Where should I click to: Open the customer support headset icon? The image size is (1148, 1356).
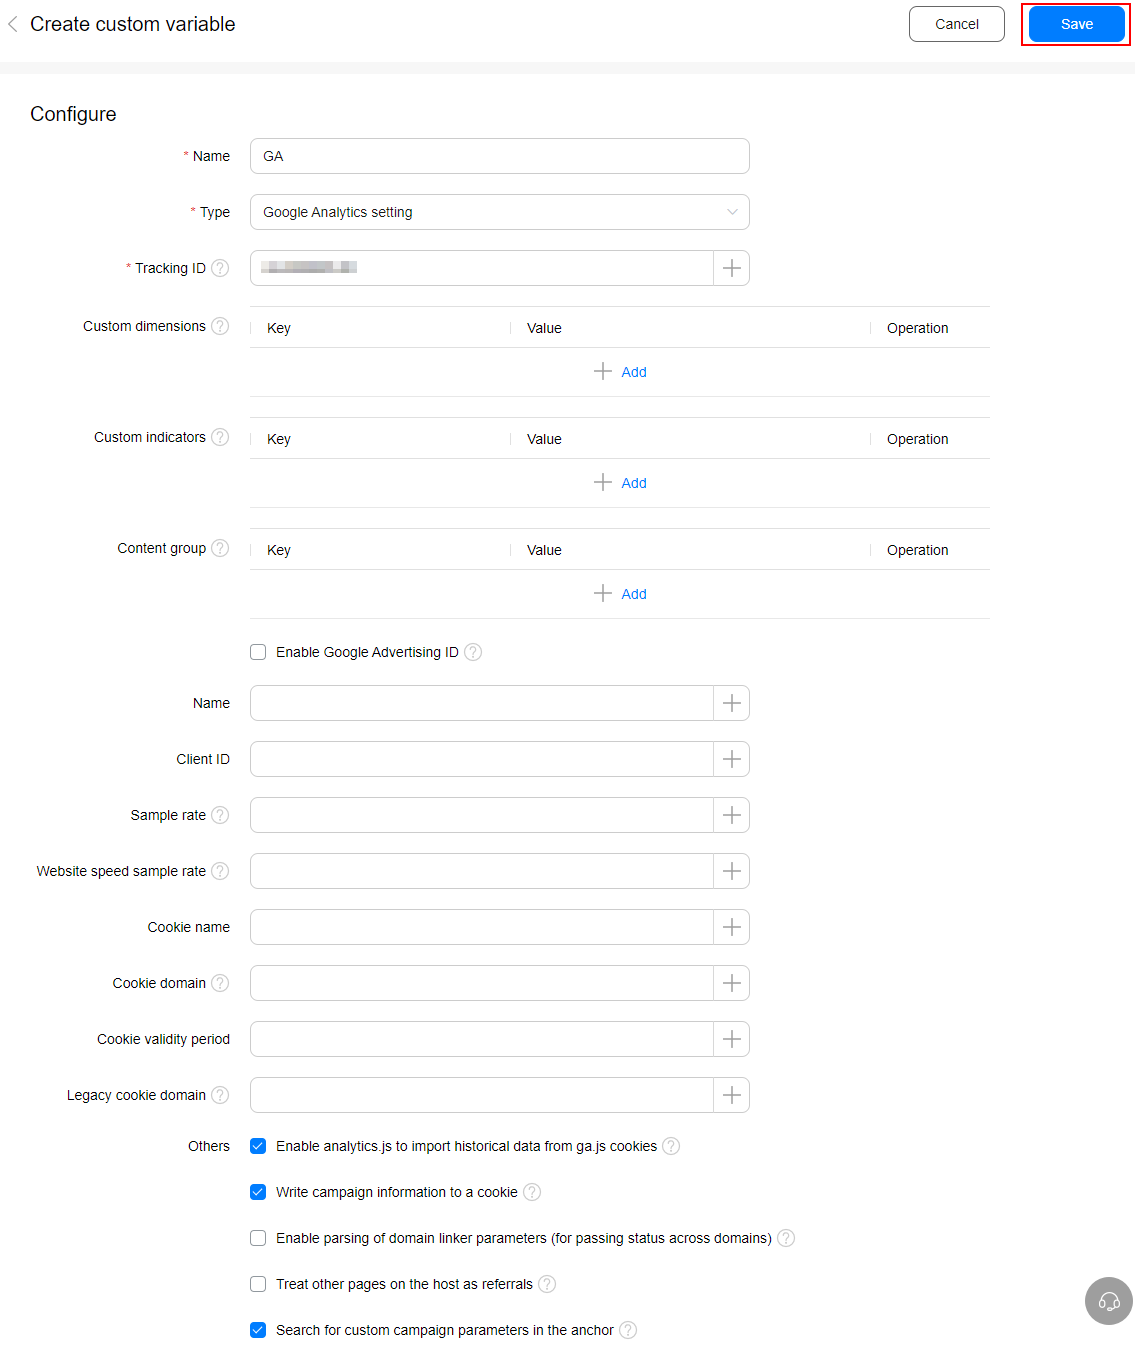click(1108, 1301)
